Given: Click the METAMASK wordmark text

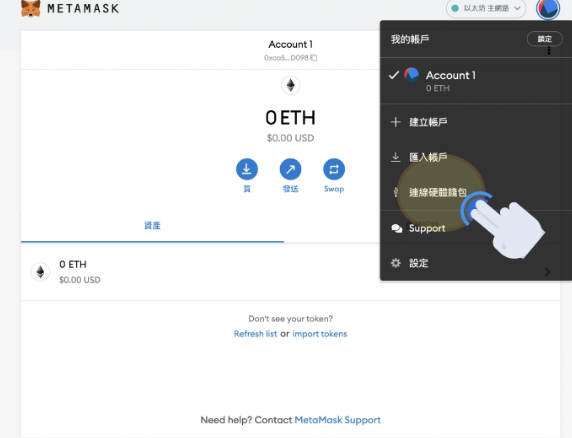Looking at the screenshot, I should [83, 8].
